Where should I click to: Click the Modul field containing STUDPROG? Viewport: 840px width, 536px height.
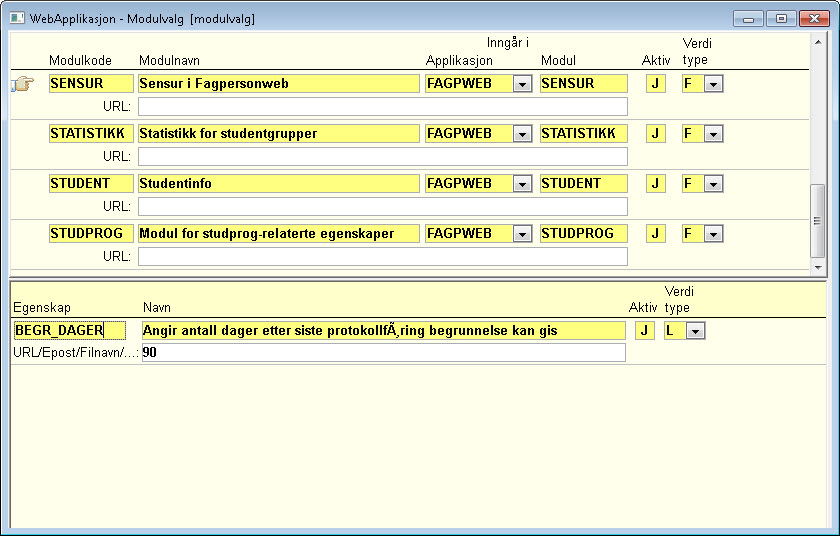coord(583,233)
